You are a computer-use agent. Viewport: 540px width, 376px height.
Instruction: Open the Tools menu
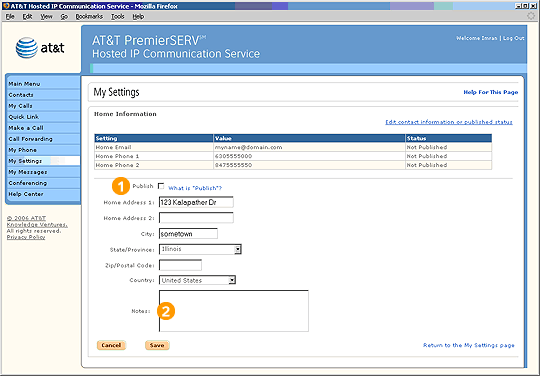coord(117,17)
